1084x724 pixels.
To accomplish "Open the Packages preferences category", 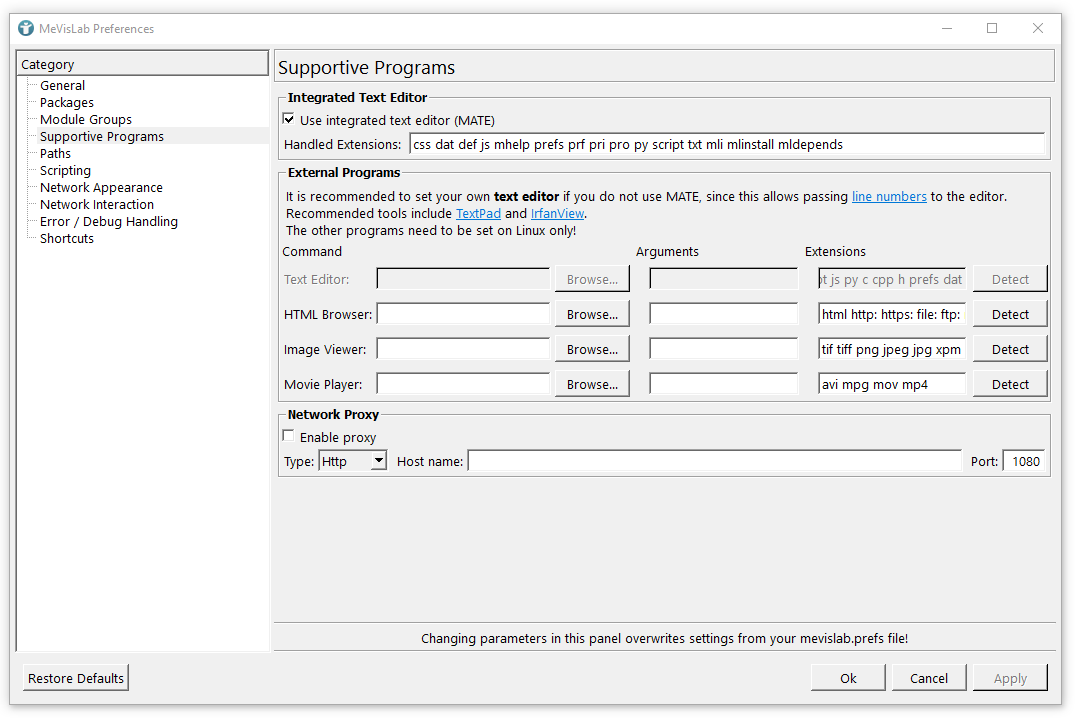I will [67, 103].
